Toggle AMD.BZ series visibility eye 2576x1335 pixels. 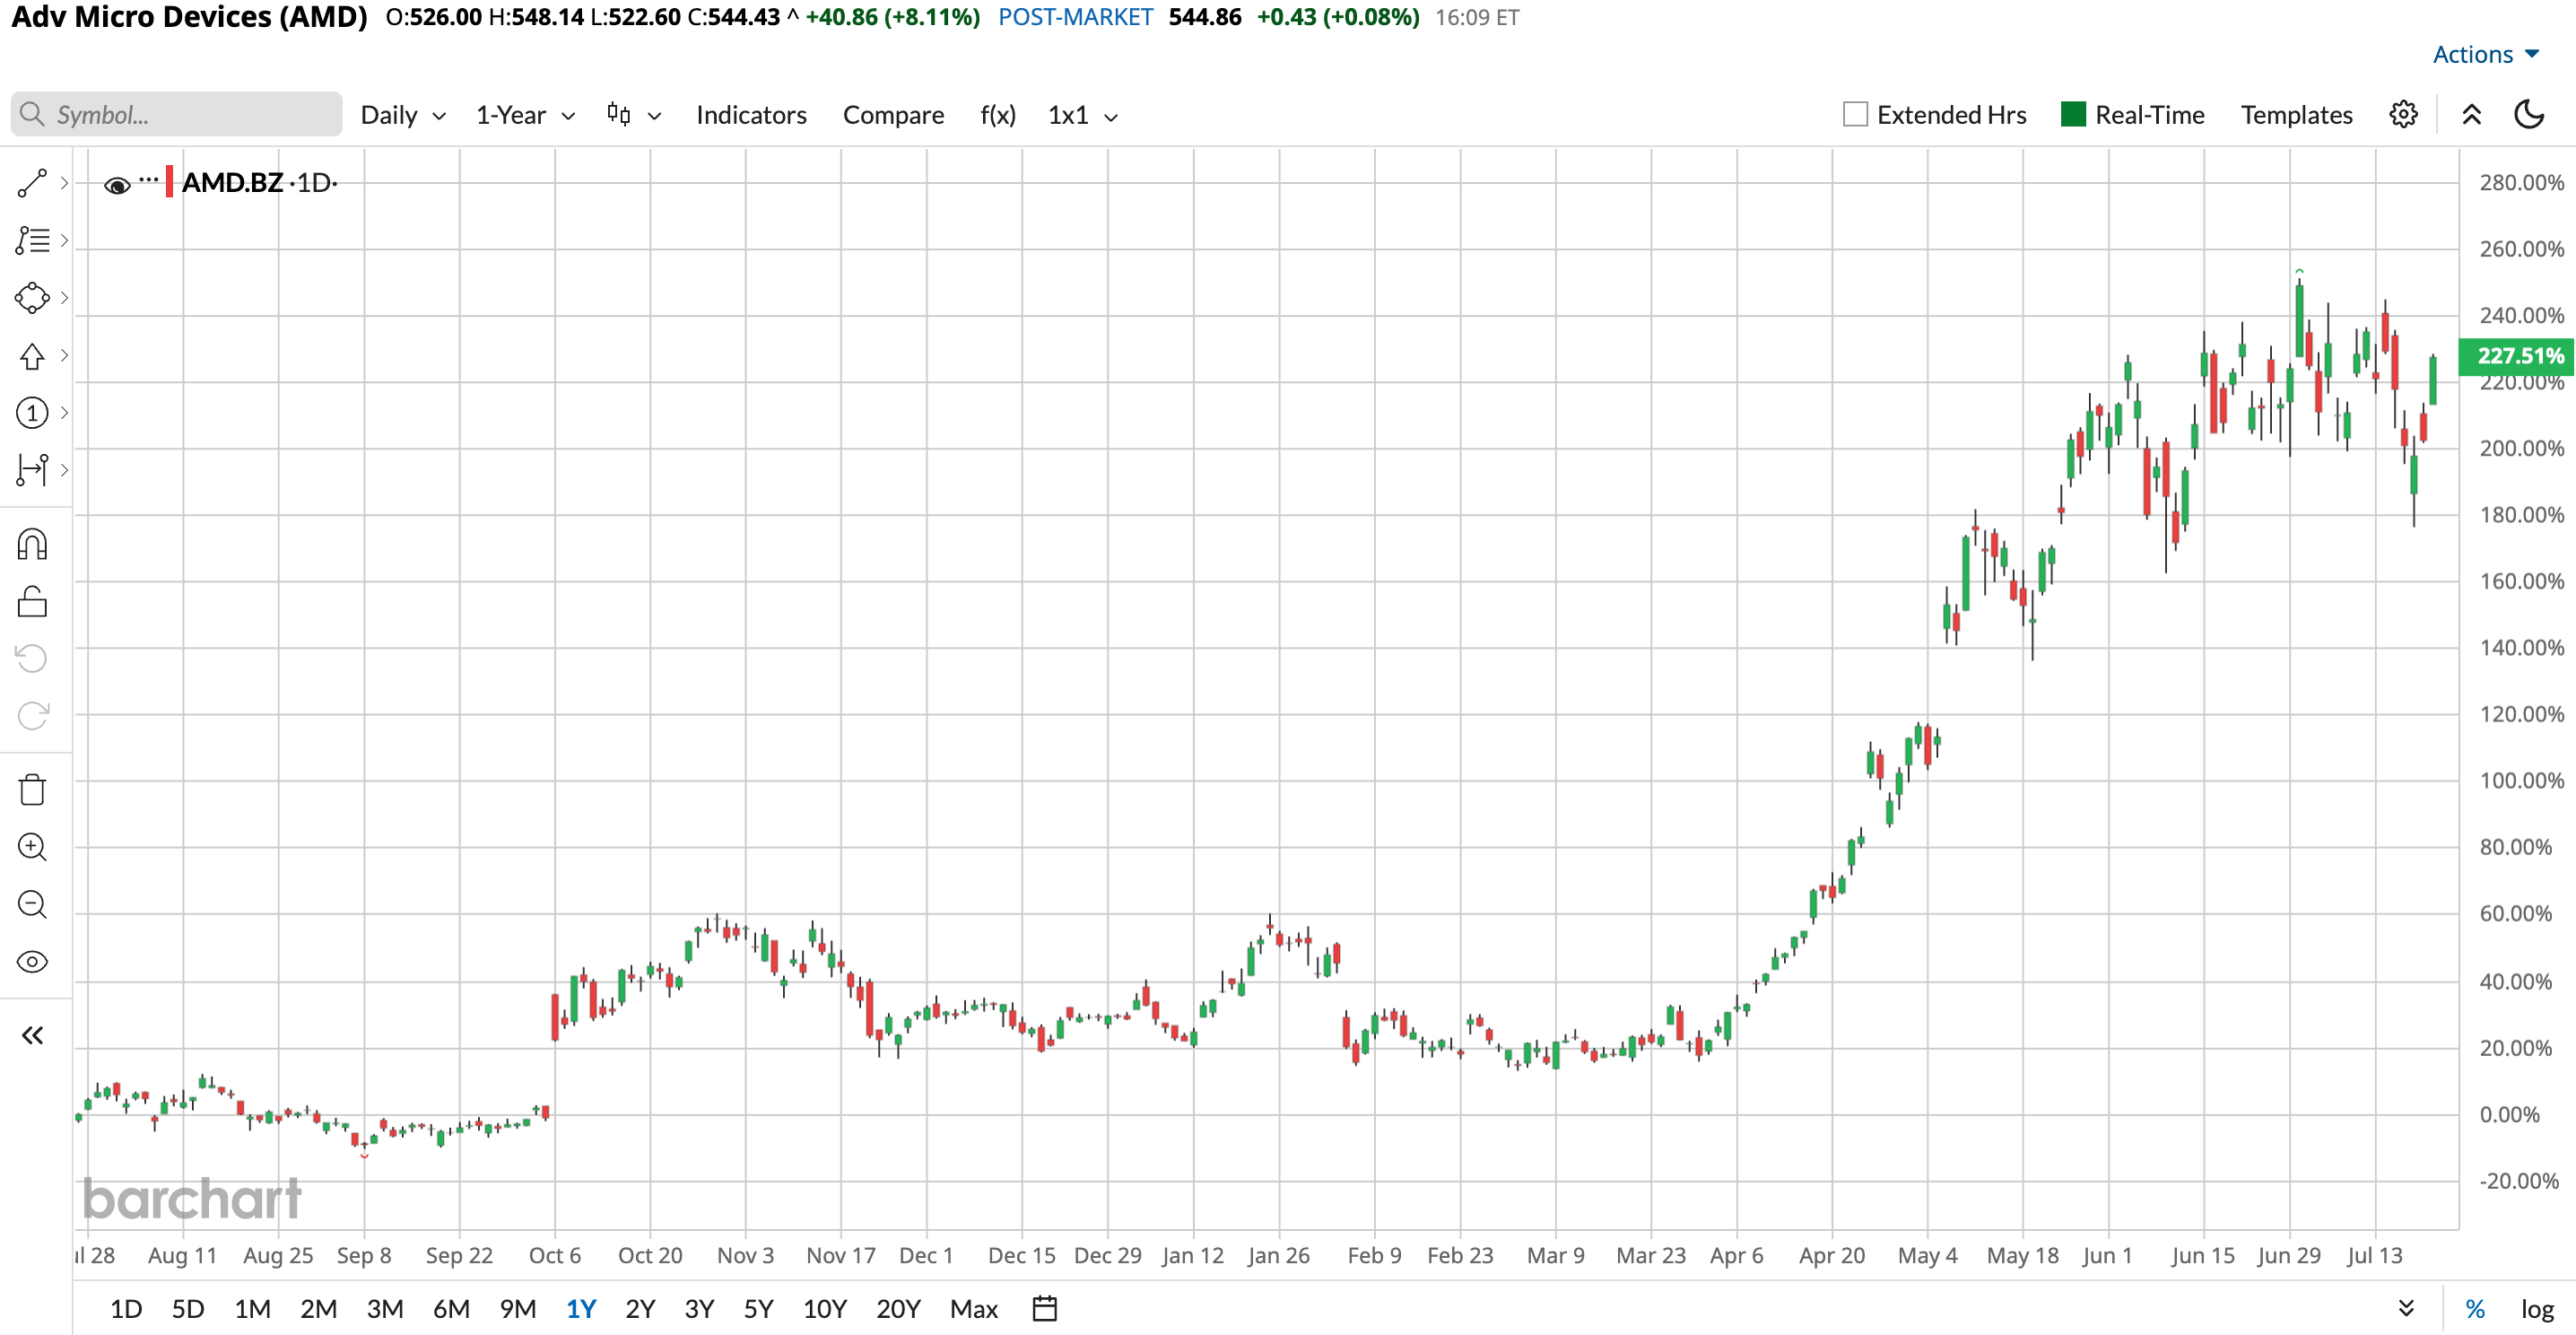click(x=117, y=185)
